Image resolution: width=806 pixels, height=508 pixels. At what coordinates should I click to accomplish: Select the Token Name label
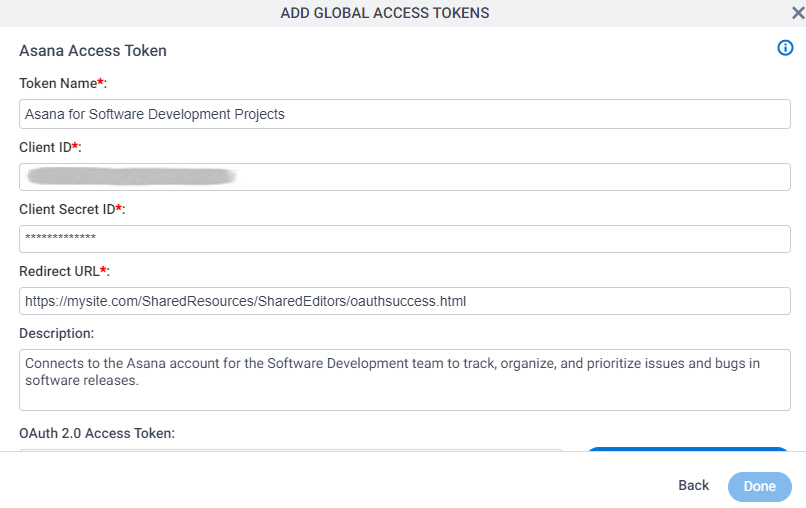(x=63, y=83)
